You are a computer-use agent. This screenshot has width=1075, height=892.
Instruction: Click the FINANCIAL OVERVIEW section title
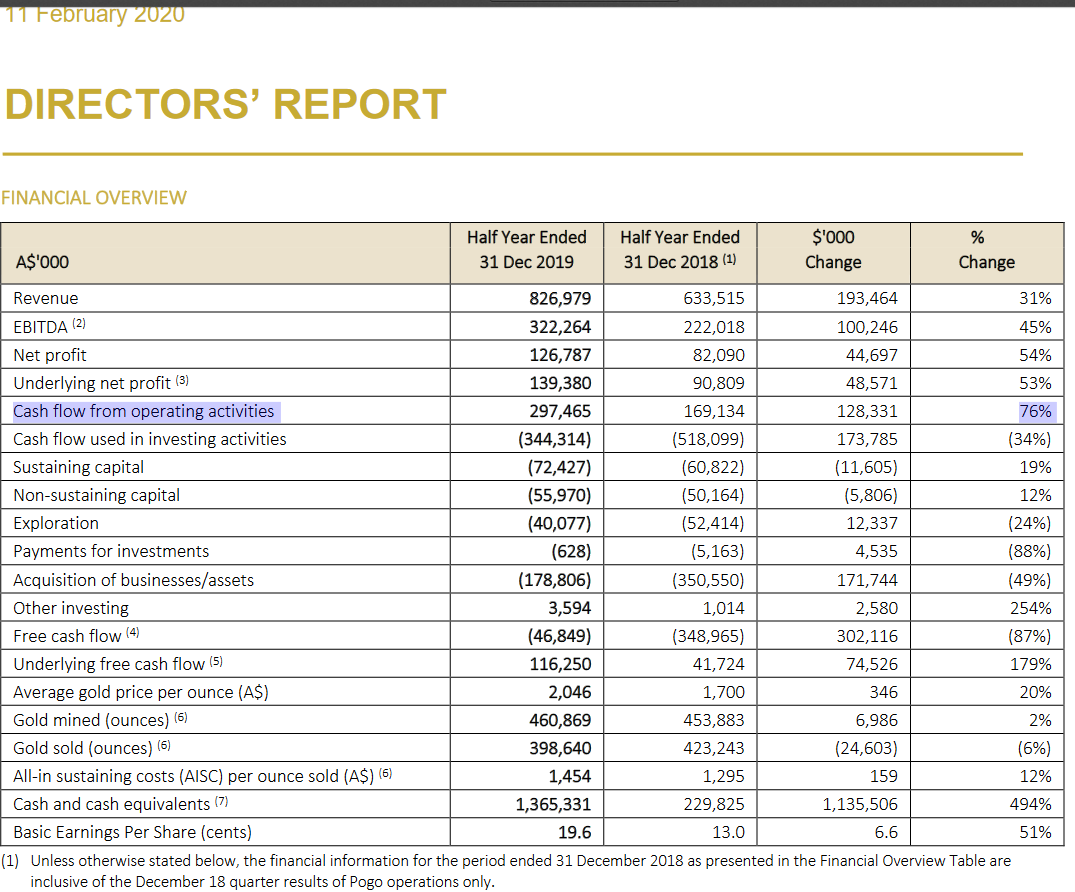click(x=93, y=197)
